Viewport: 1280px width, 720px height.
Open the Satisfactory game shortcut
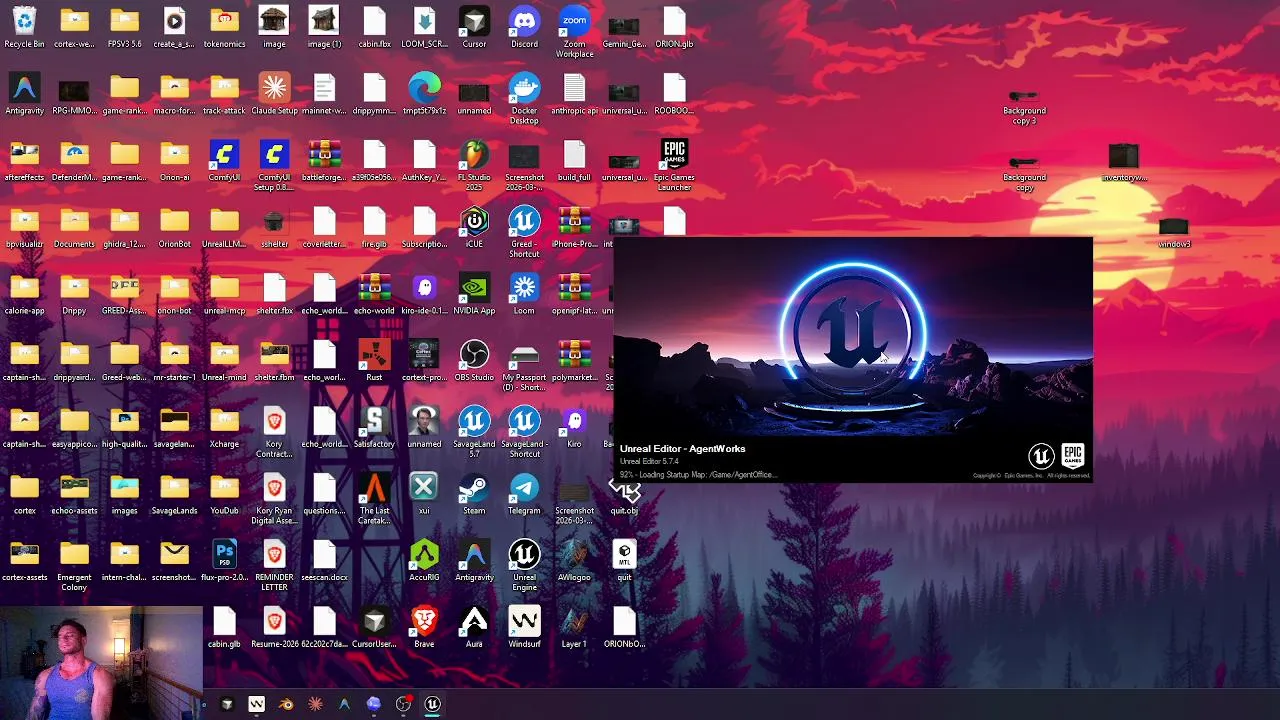(x=374, y=428)
